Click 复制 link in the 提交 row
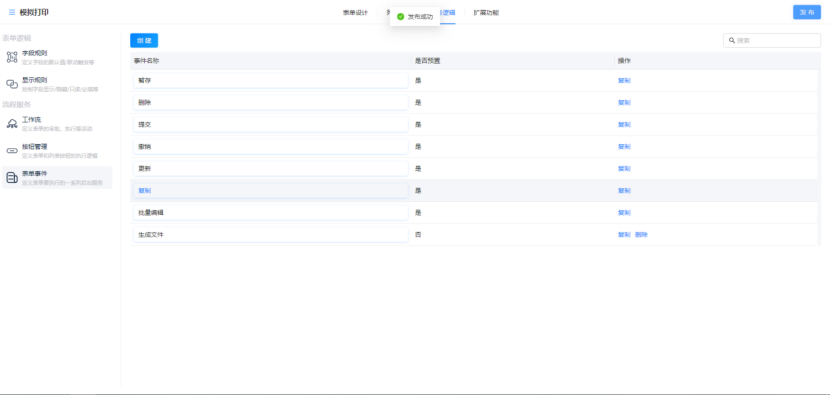The width and height of the screenshot is (830, 395). point(624,124)
